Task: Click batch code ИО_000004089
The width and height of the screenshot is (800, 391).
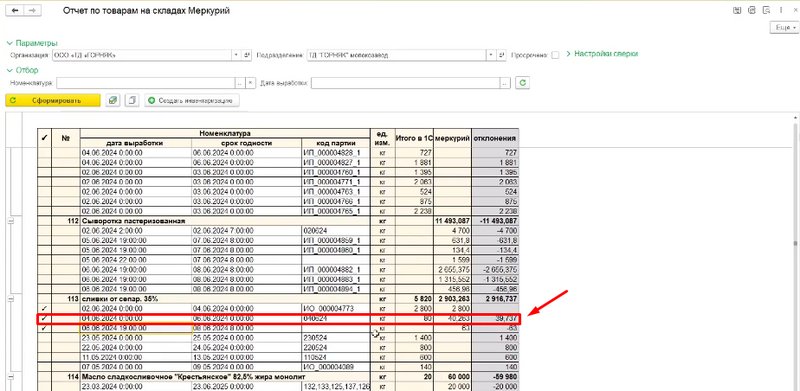Action: (x=328, y=367)
